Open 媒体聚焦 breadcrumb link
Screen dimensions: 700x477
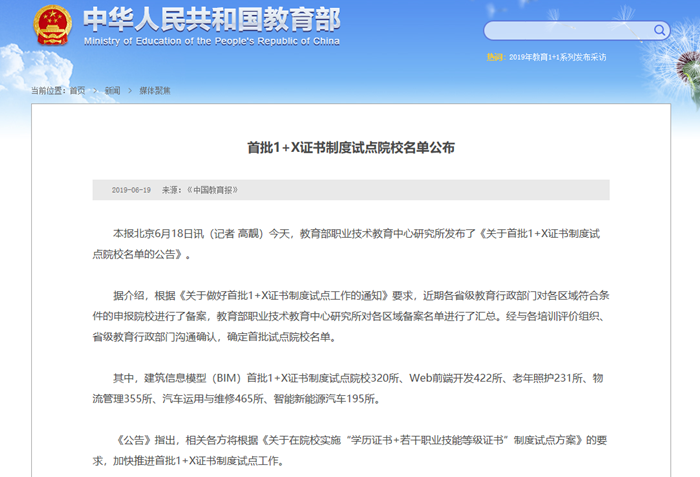pyautogui.click(x=155, y=91)
